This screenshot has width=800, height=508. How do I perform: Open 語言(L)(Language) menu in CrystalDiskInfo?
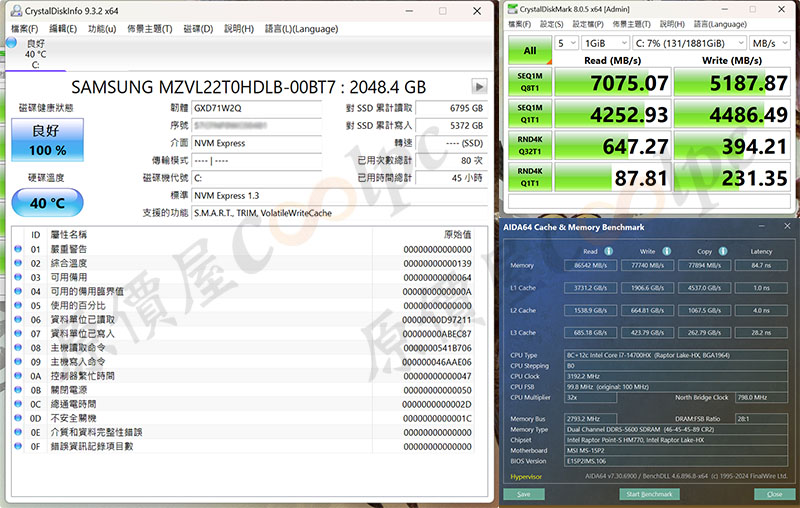302,29
